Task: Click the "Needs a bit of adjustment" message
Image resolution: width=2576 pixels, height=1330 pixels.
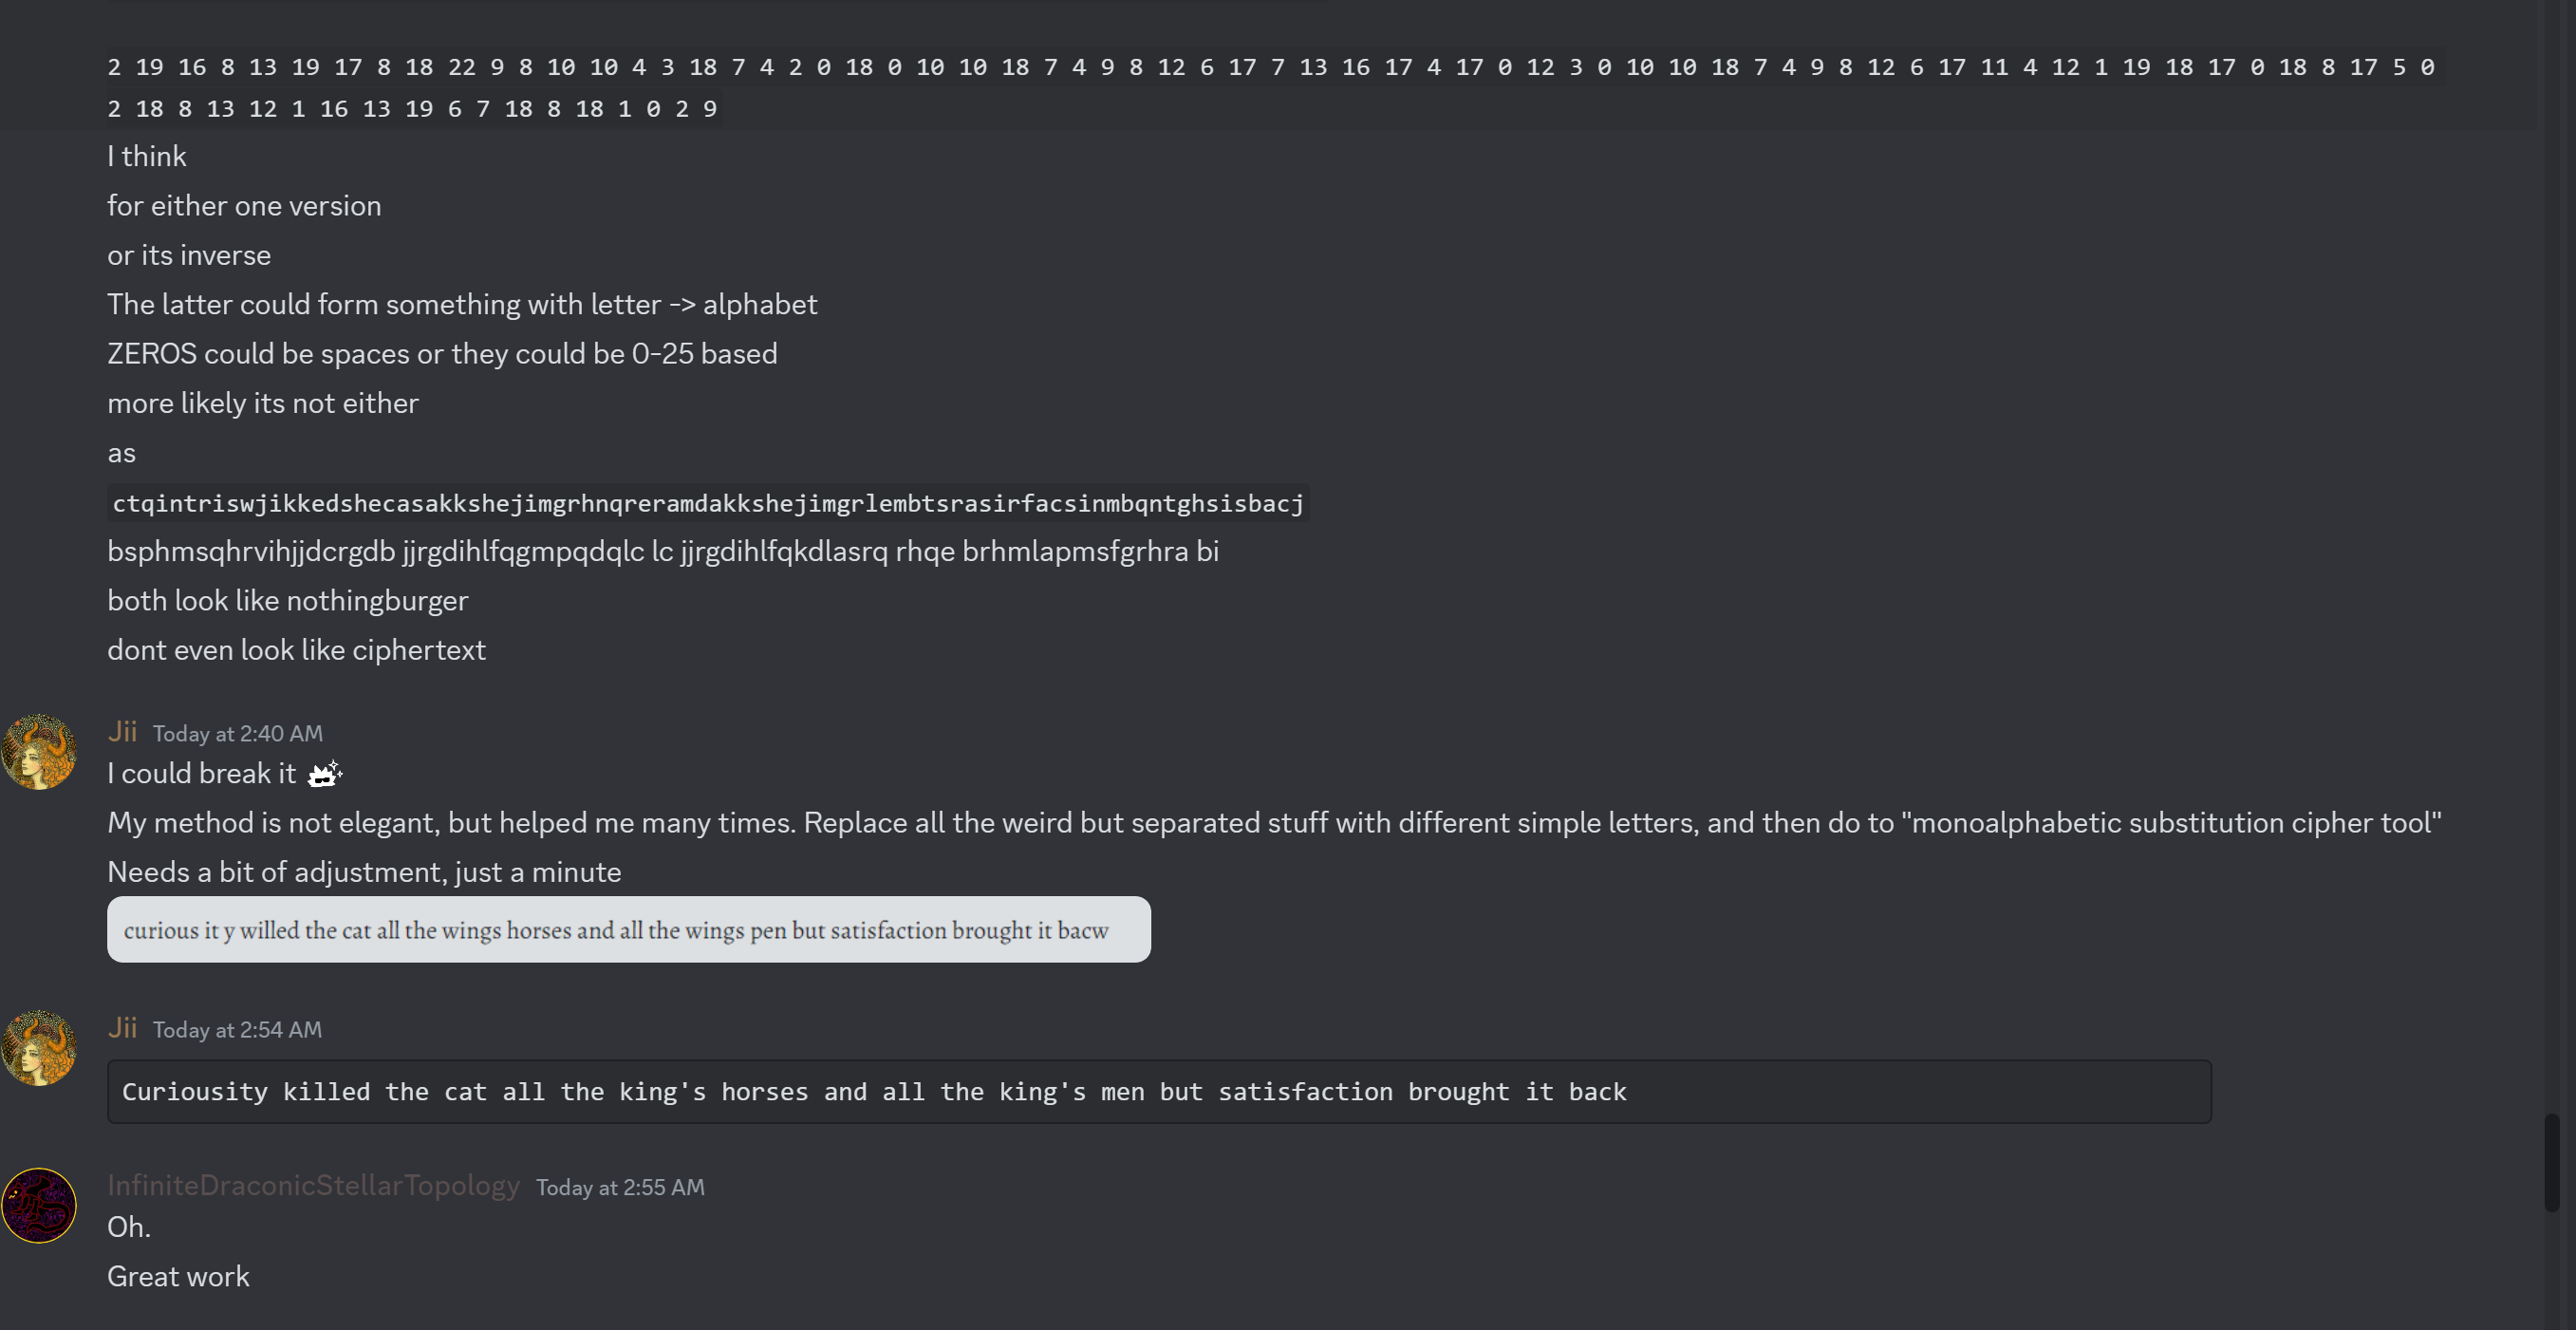Action: point(364,873)
